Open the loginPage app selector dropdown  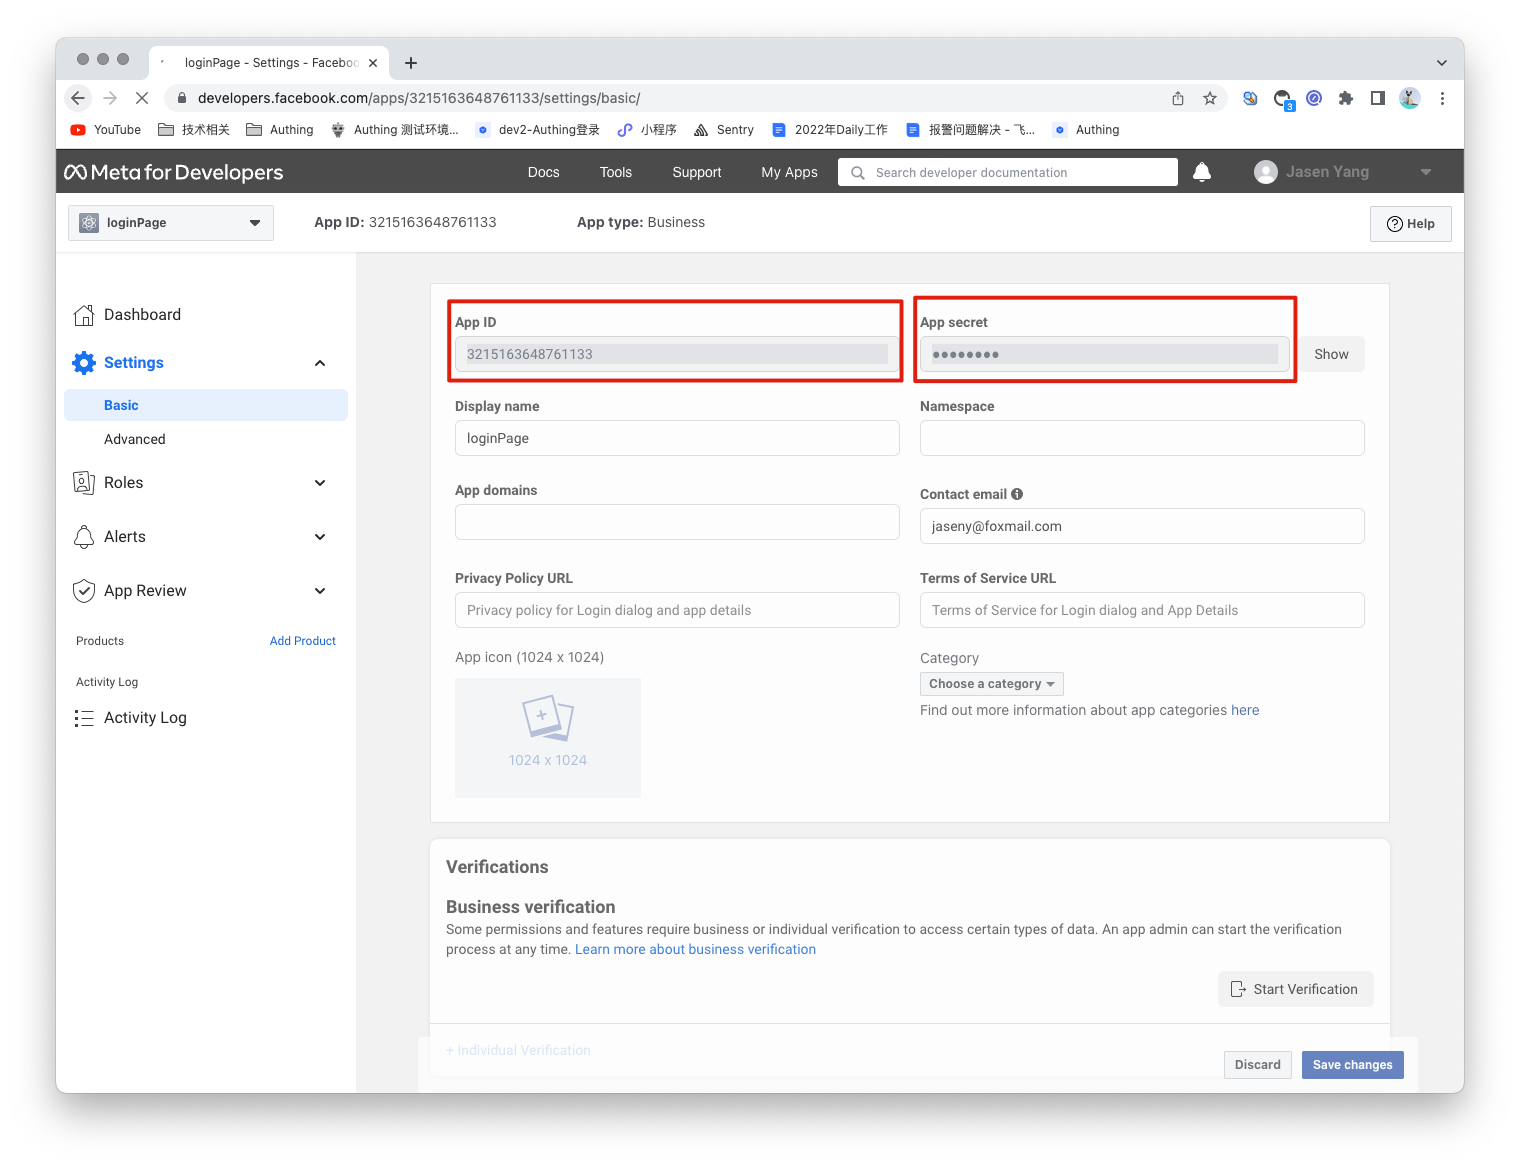coord(171,223)
